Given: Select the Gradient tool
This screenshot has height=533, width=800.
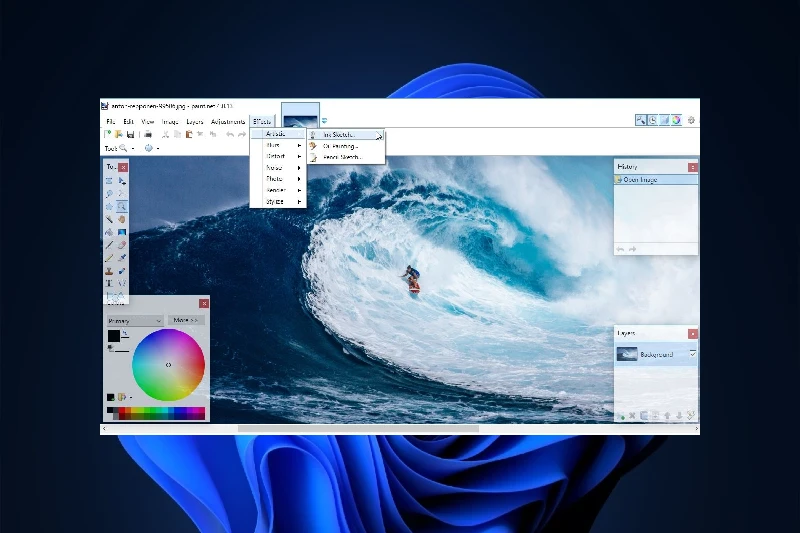Looking at the screenshot, I should 121,232.
